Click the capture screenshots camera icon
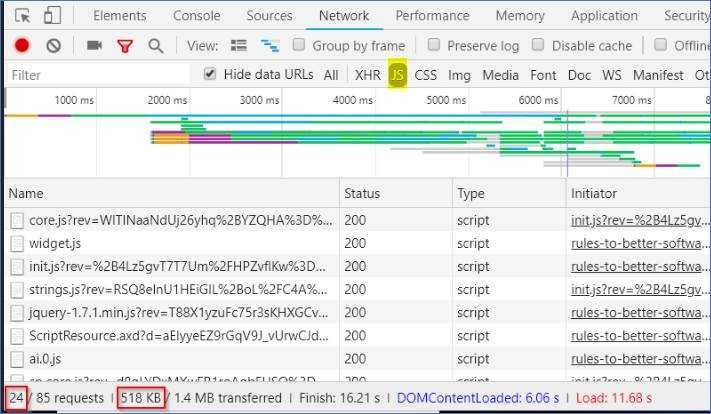The width and height of the screenshot is (711, 414). coord(95,46)
